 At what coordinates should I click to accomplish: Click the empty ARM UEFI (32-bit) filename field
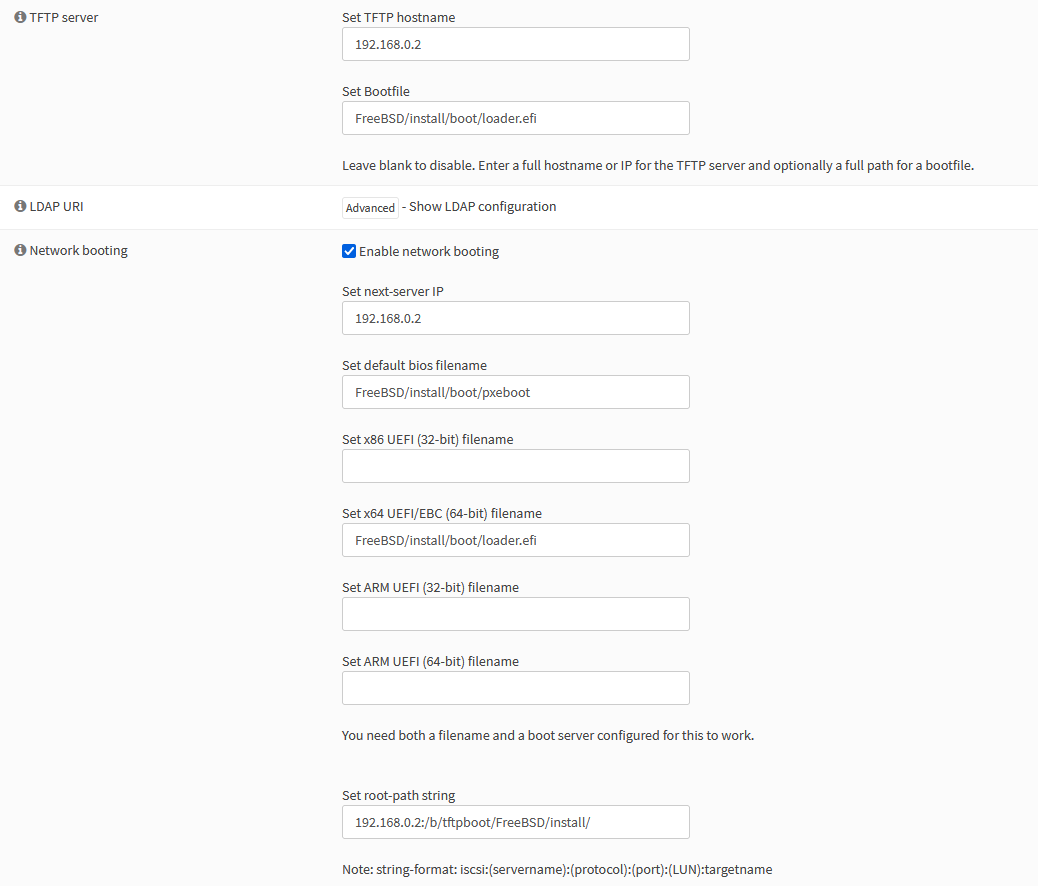tap(515, 614)
